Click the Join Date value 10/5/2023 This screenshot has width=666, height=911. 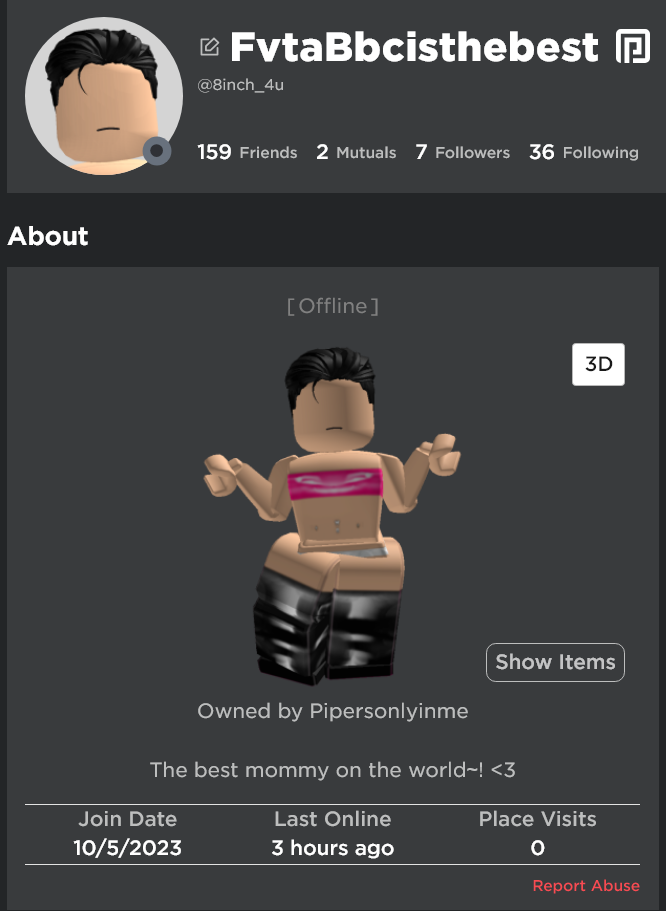click(x=127, y=848)
